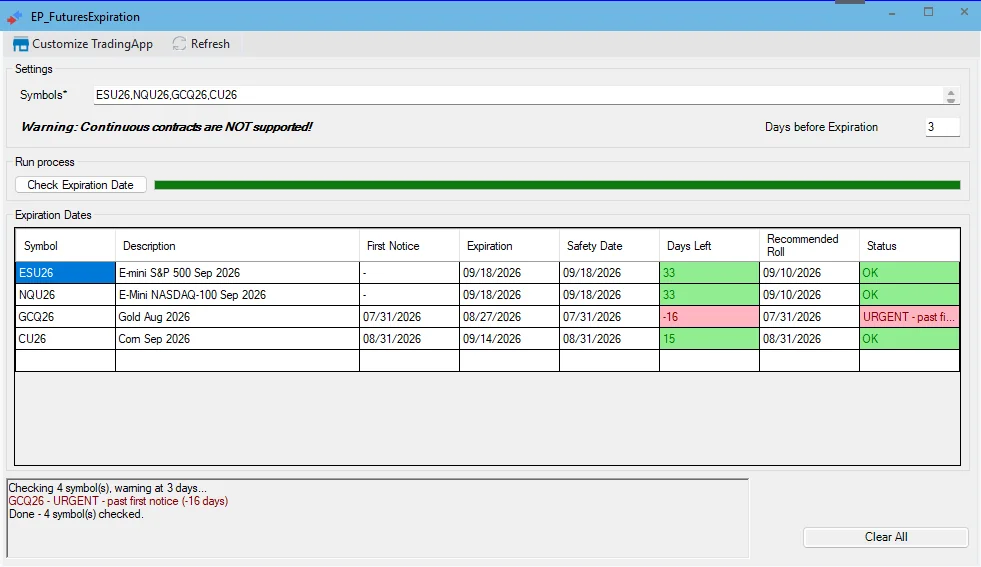The image size is (981, 567).
Task: Click the Recommended Roll column header
Action: (x=810, y=246)
